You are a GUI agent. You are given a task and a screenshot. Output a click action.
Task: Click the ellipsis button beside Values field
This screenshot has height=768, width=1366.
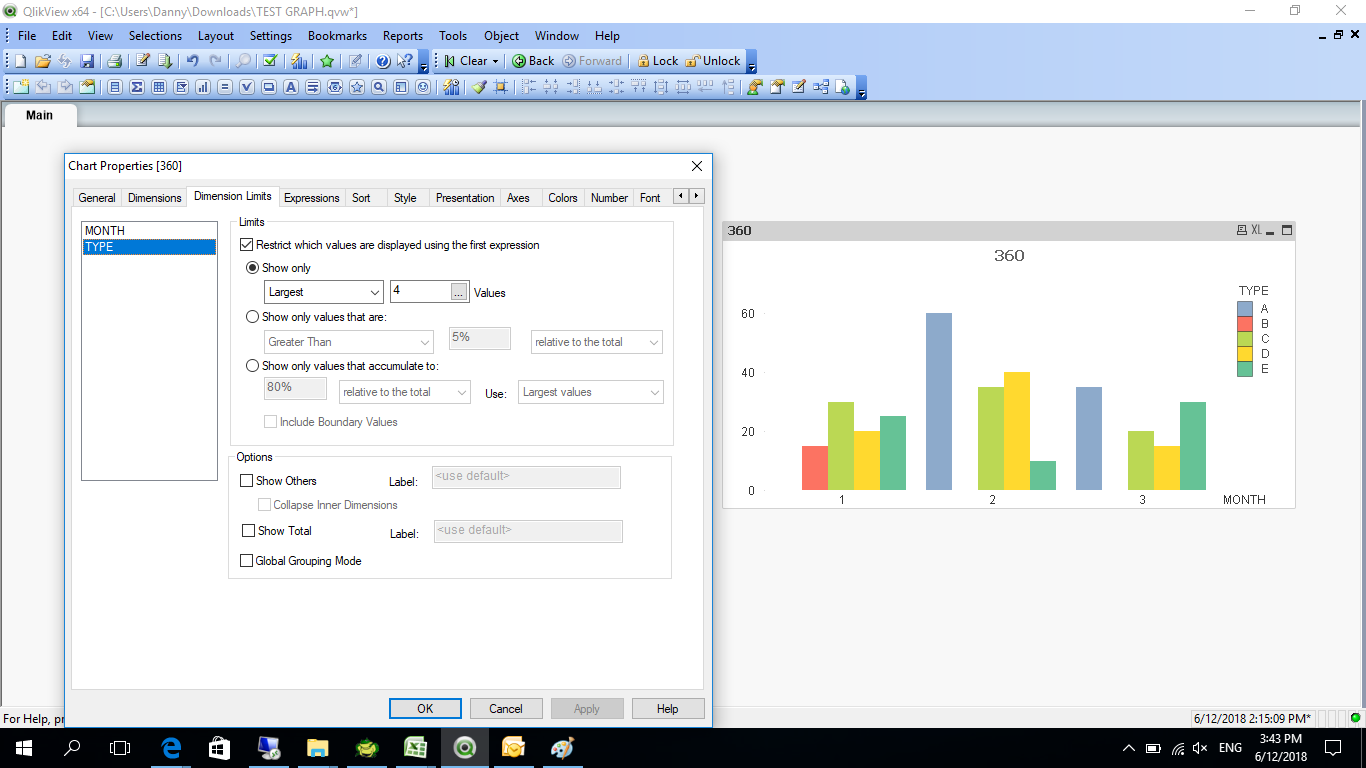459,292
